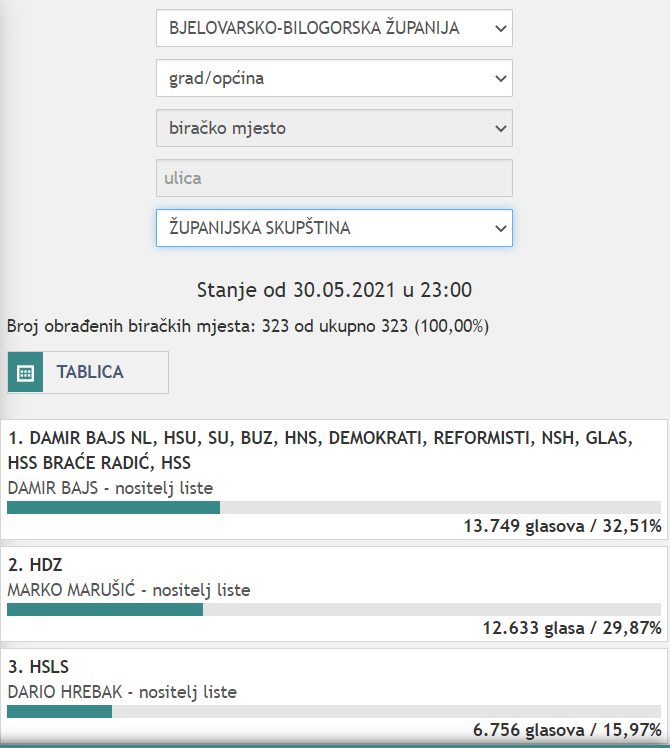Open the biračko mjesto dropdown
670x748 pixels.
tap(334, 128)
